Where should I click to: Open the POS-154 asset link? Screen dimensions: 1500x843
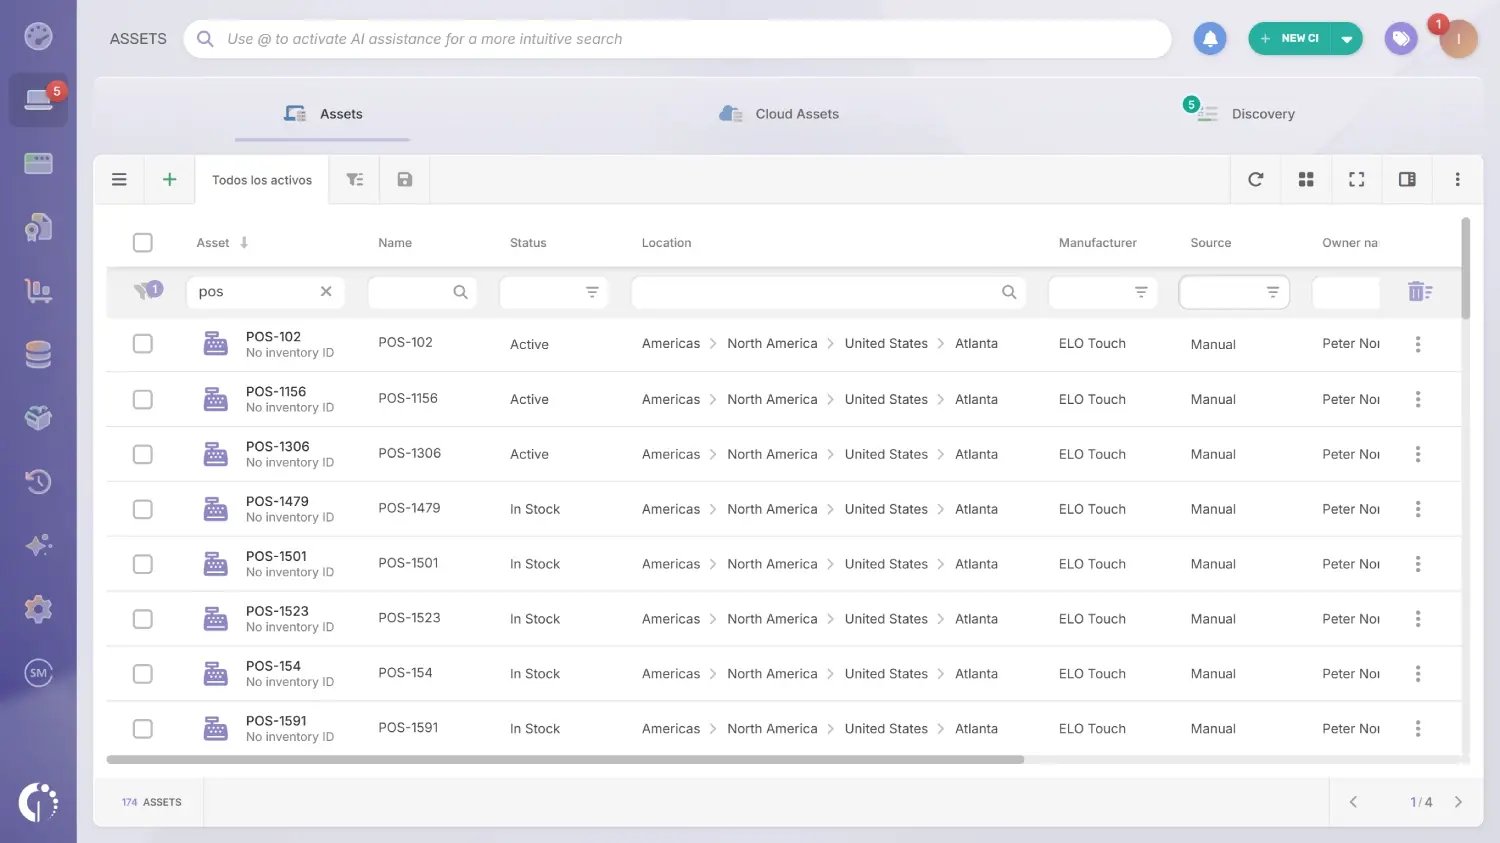tap(273, 666)
